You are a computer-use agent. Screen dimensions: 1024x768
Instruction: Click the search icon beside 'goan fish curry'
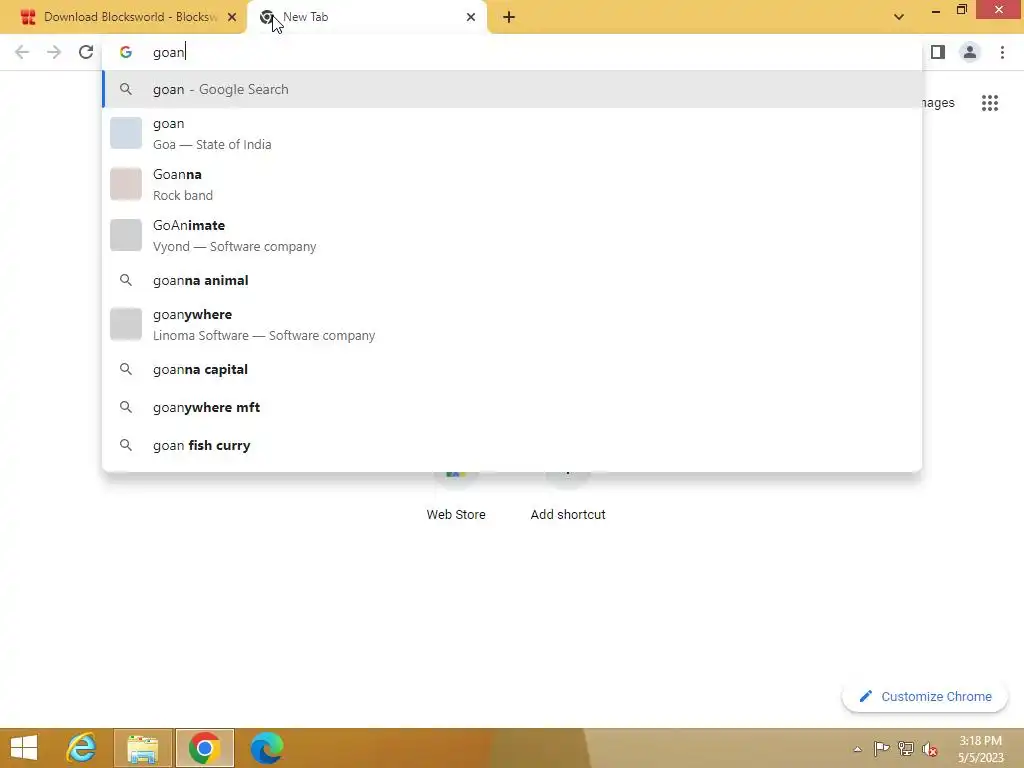click(126, 445)
